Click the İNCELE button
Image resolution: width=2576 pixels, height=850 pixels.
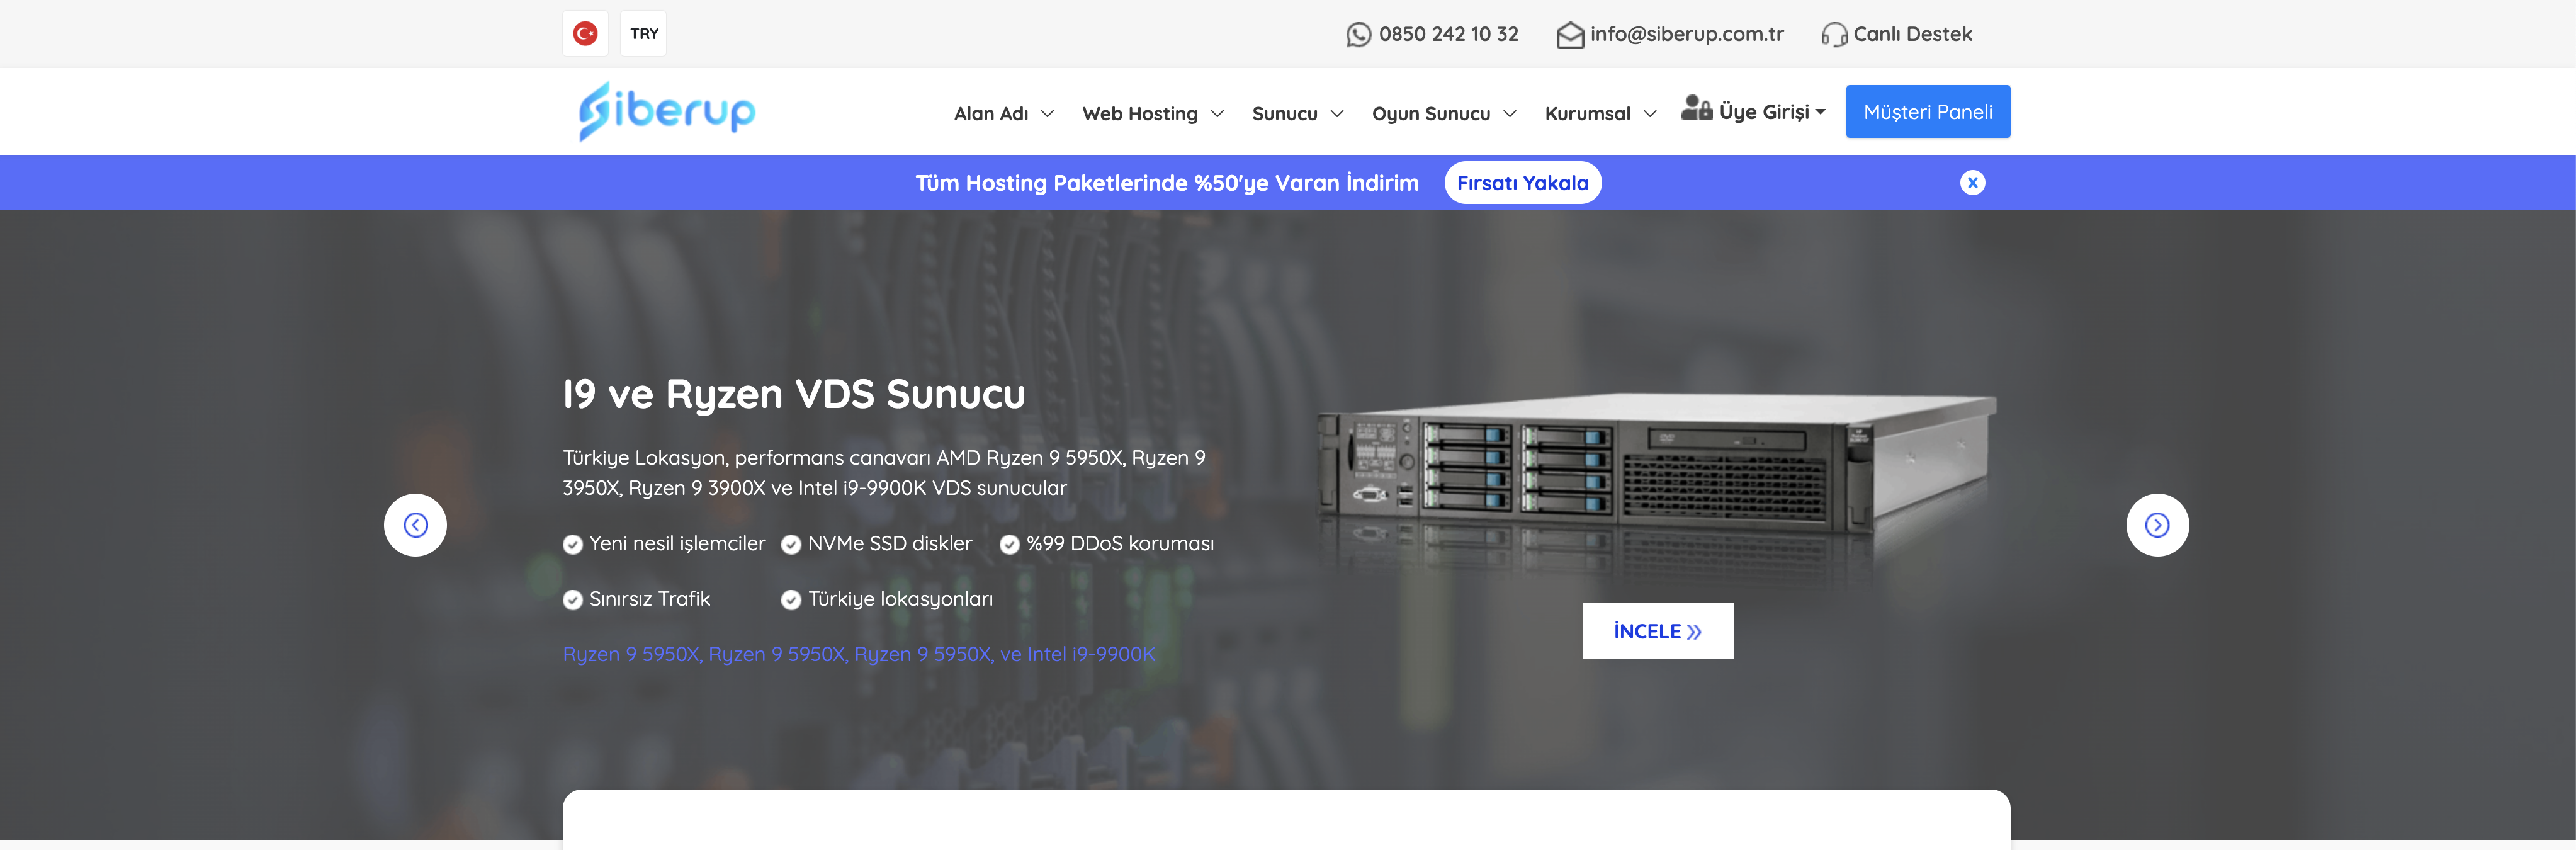1657,631
